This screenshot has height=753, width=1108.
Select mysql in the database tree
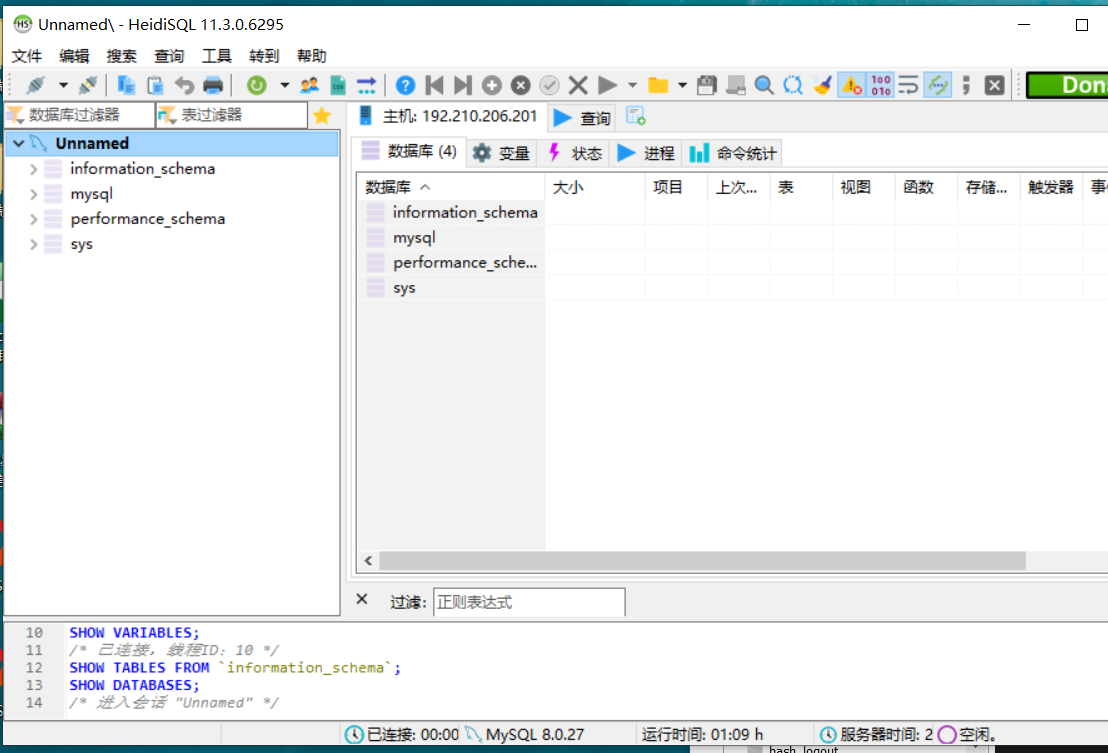point(92,194)
